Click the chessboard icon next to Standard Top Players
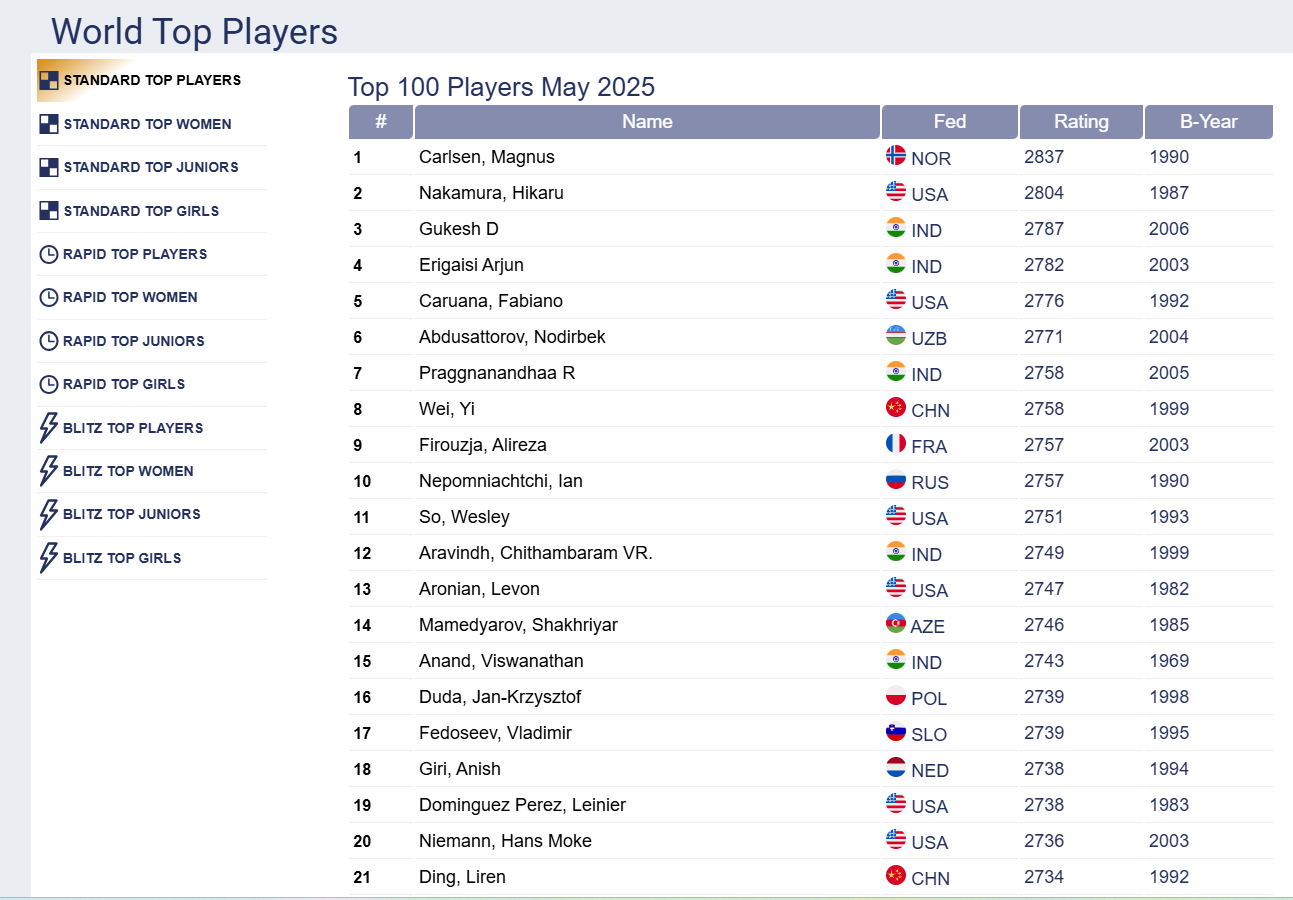The image size is (1293, 900). tap(47, 78)
